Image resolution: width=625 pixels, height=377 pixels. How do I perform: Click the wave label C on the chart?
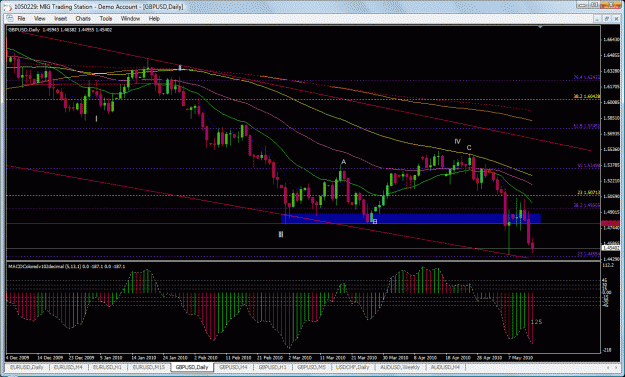[x=469, y=147]
